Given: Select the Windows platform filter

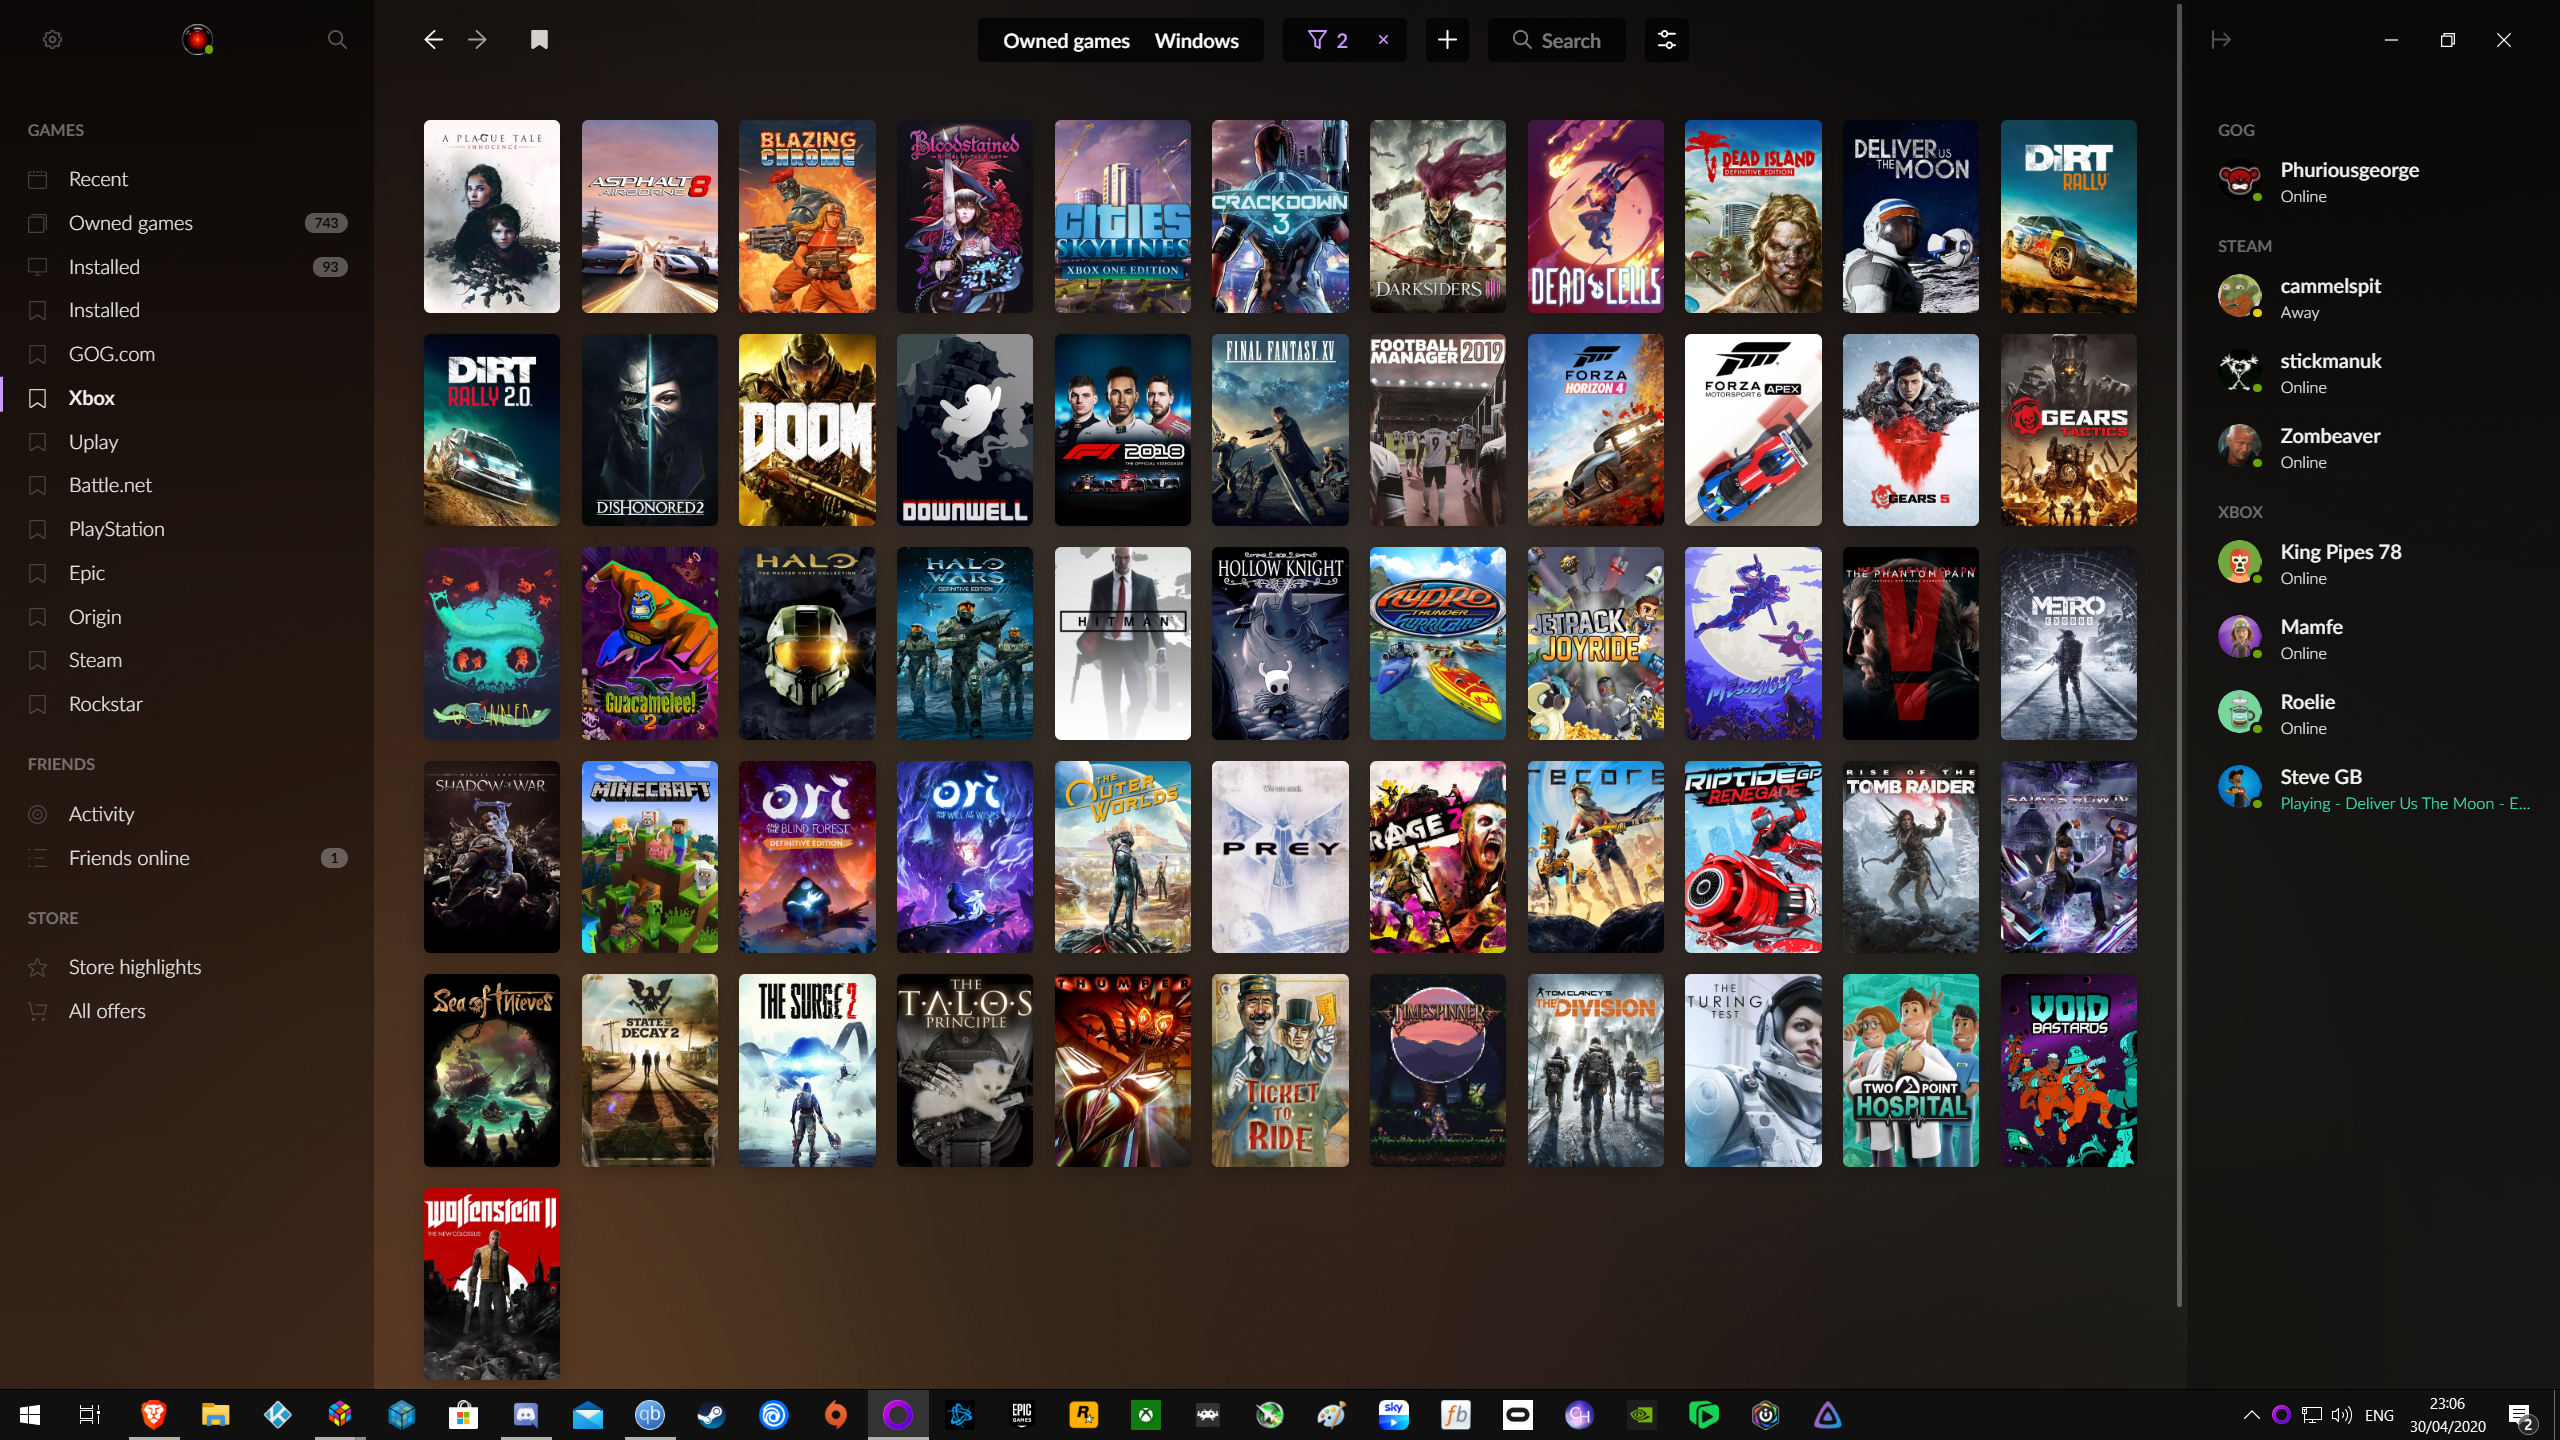Looking at the screenshot, I should (x=1196, y=40).
